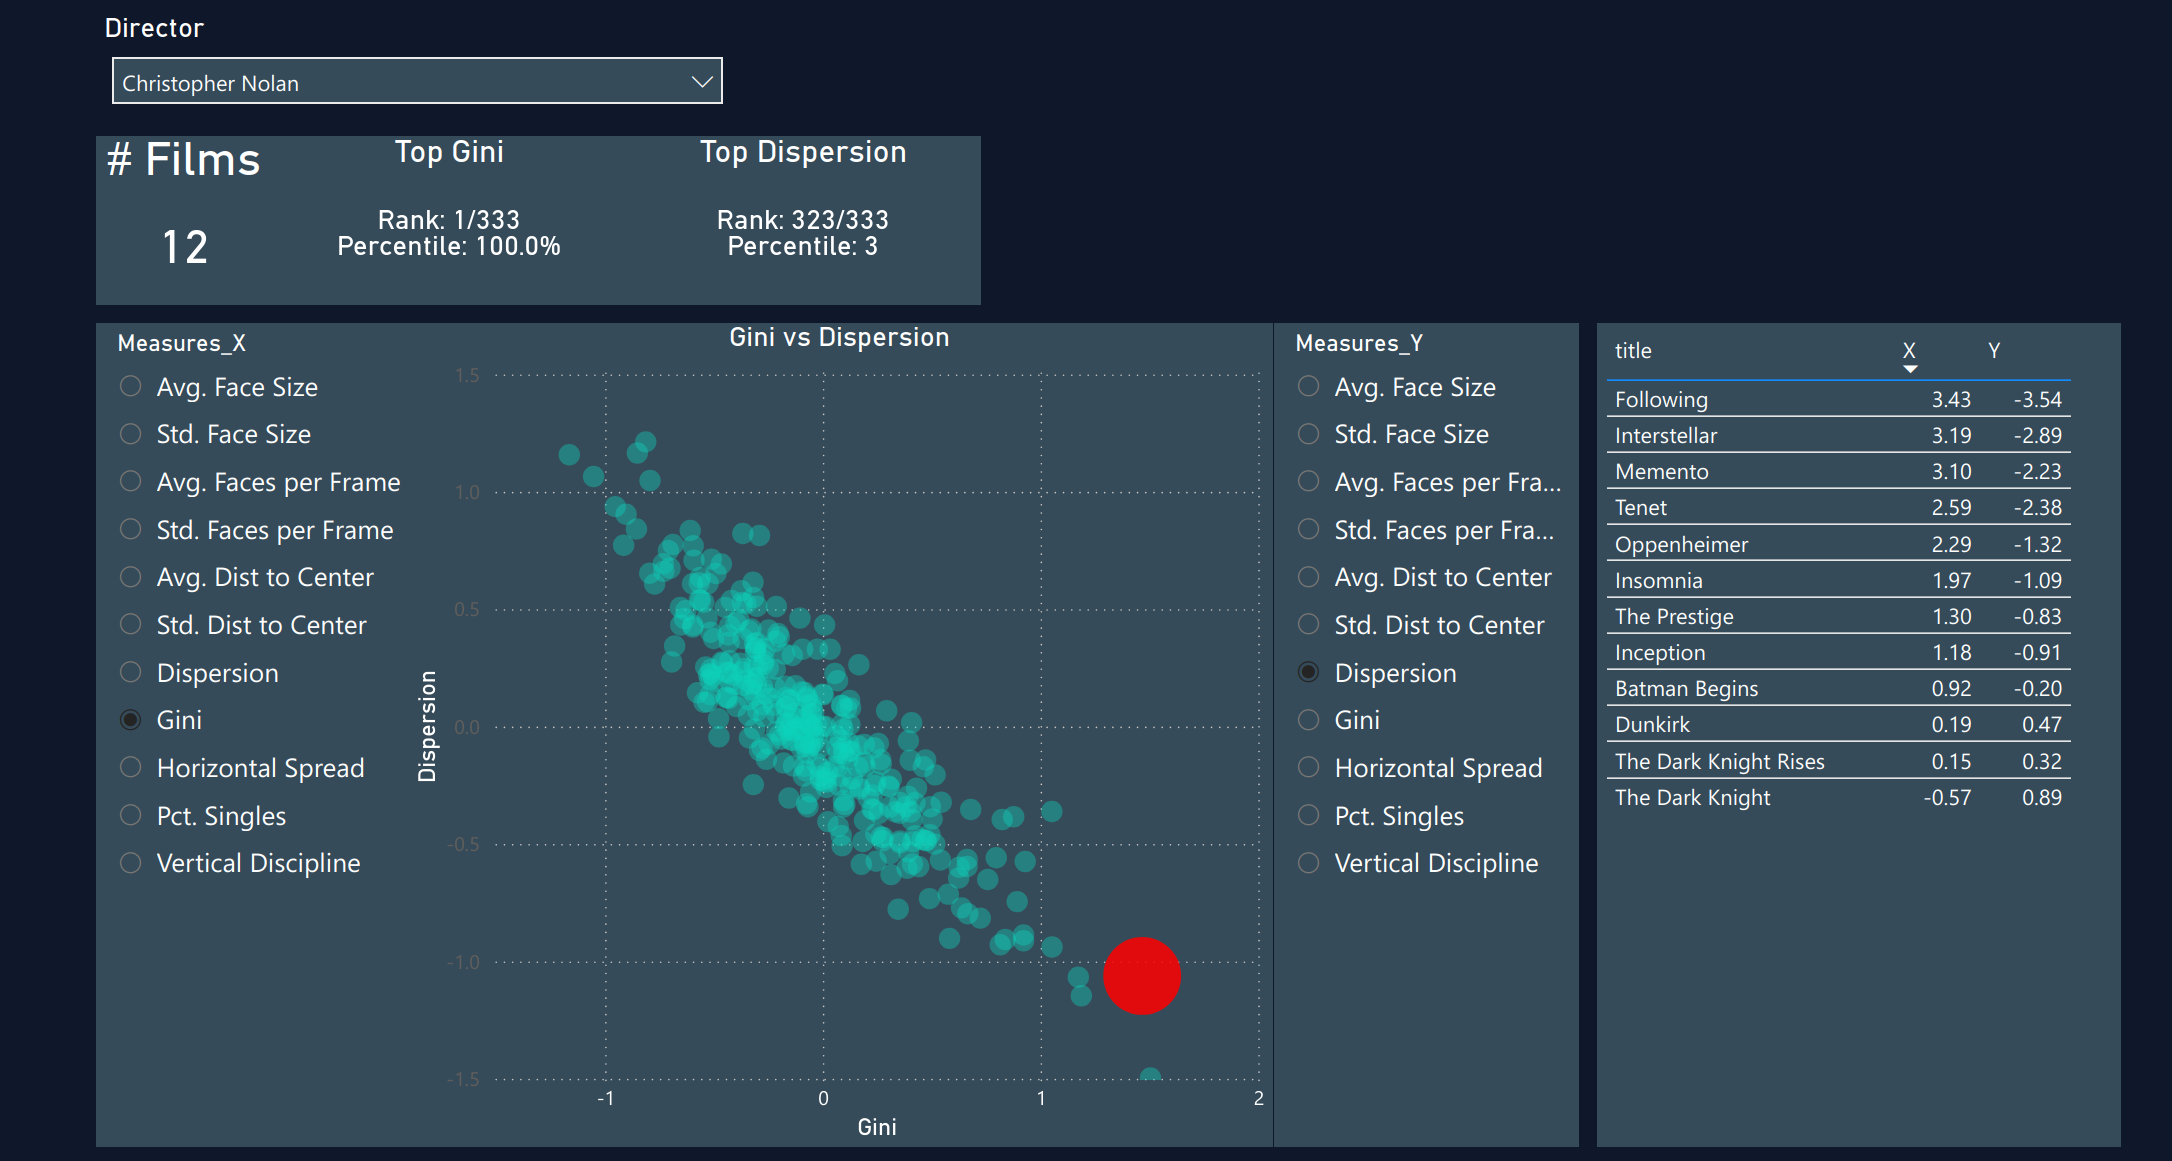The height and width of the screenshot is (1161, 2172).
Task: Click the Inception row title
Action: tap(1660, 652)
